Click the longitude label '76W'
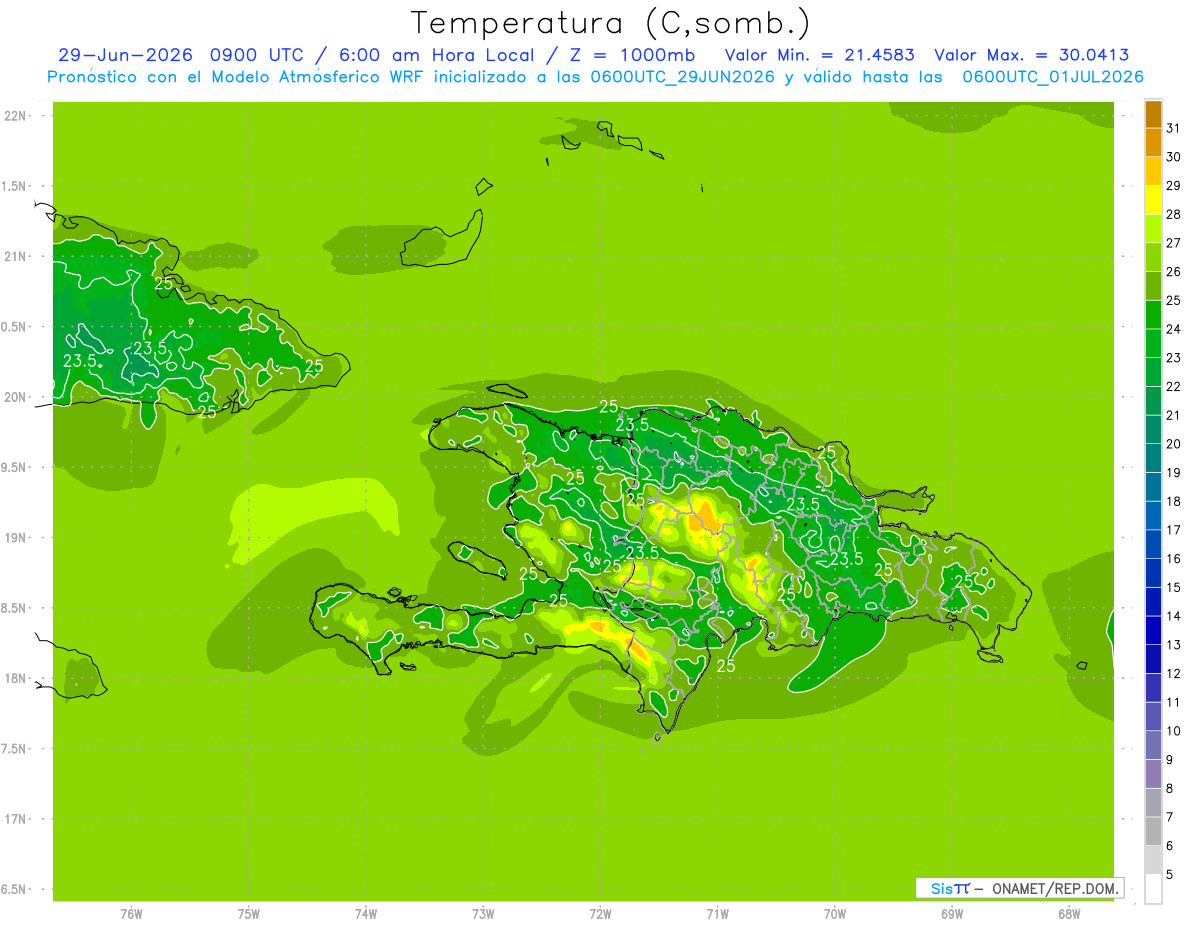This screenshot has height=927, width=1200. click(131, 914)
